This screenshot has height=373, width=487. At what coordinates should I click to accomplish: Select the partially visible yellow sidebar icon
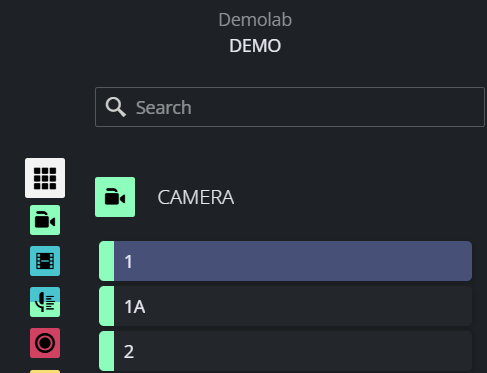coord(45,371)
